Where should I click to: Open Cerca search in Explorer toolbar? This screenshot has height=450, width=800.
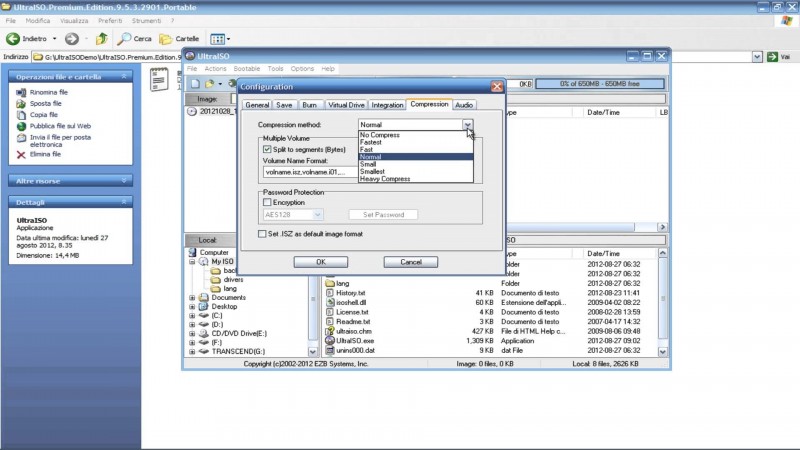pos(135,39)
